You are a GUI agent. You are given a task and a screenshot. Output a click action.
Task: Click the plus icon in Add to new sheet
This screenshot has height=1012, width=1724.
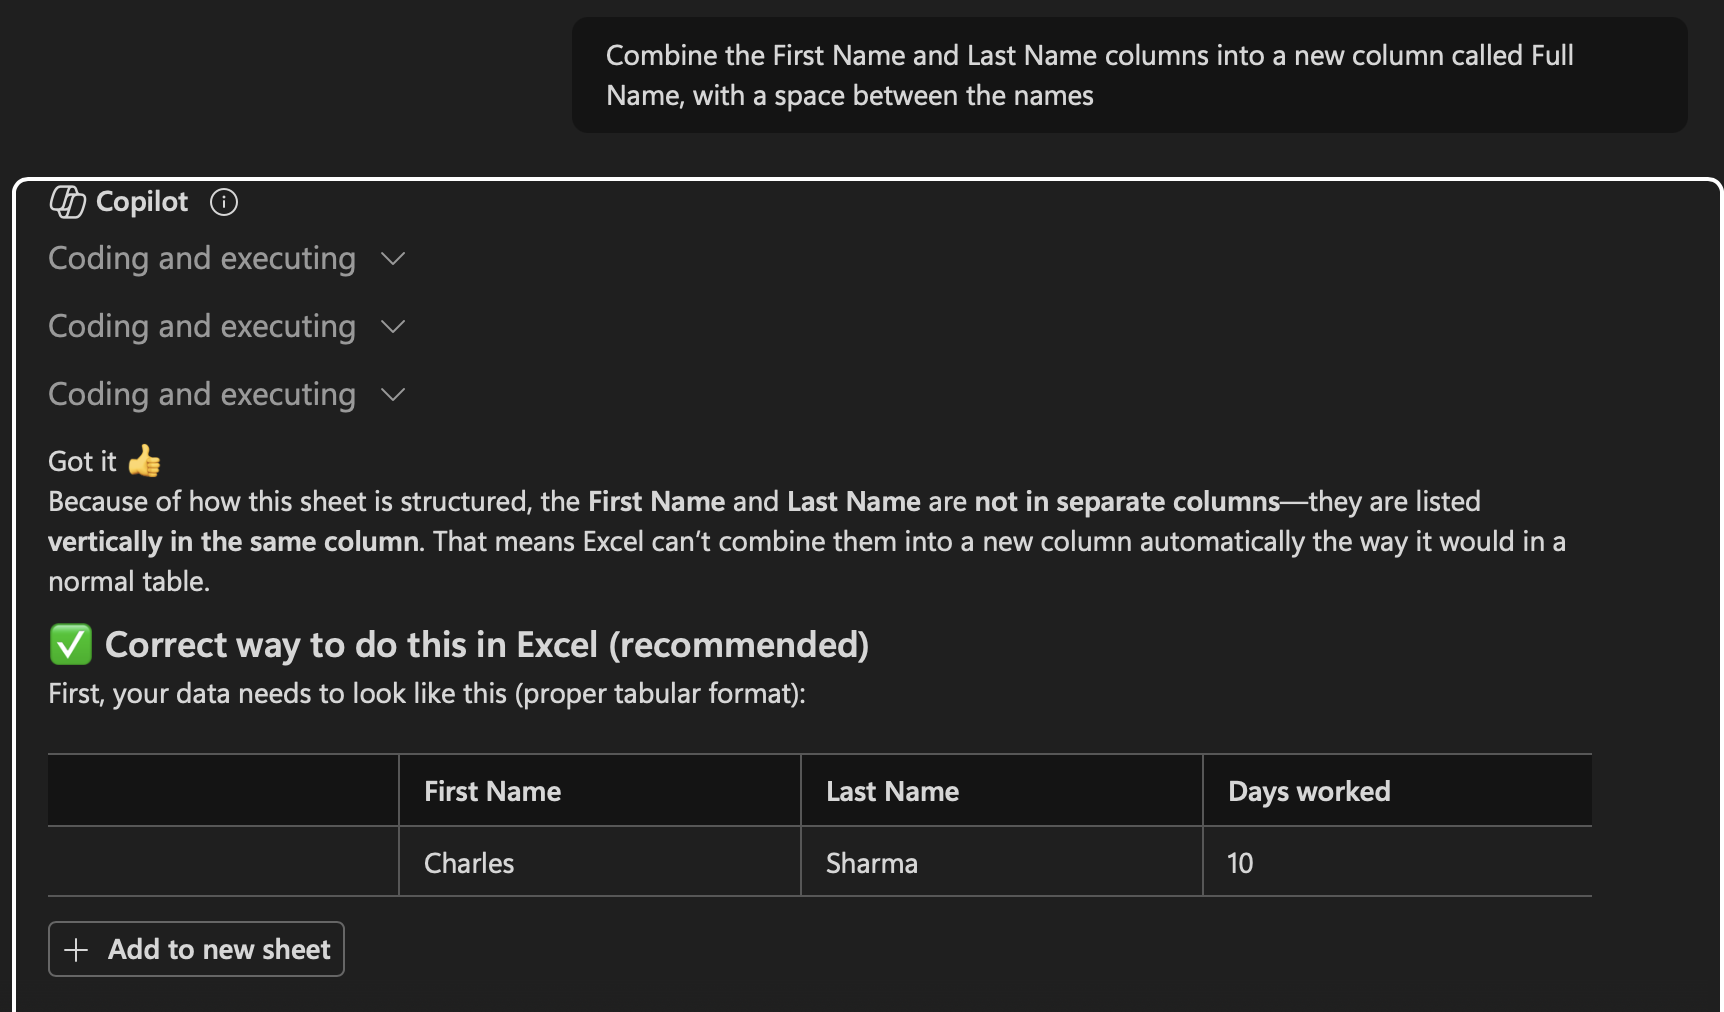coord(76,950)
